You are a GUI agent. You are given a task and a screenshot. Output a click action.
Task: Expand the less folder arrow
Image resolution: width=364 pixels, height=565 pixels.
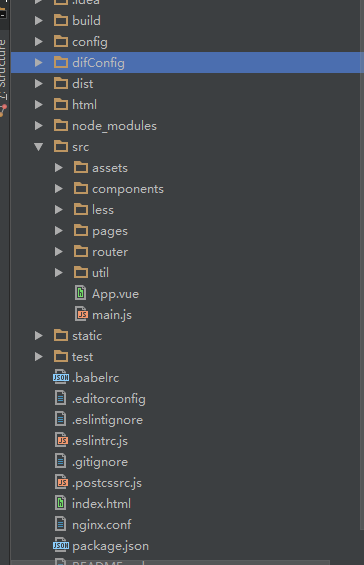(x=59, y=209)
